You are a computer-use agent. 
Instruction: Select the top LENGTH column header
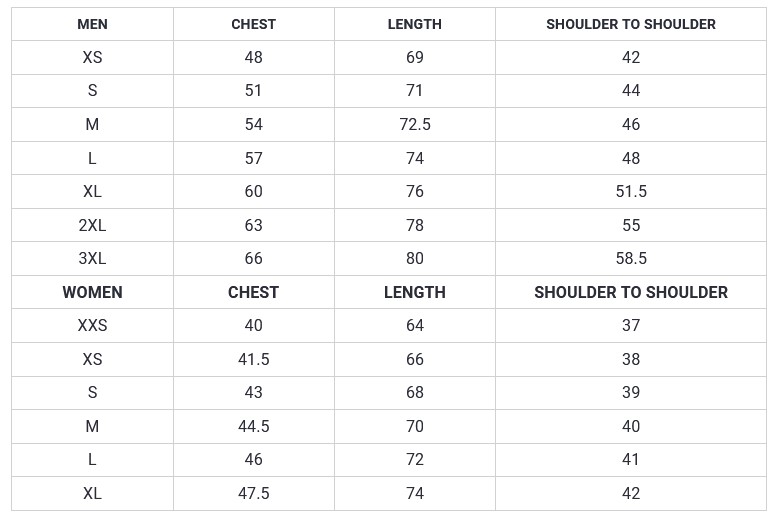[415, 24]
